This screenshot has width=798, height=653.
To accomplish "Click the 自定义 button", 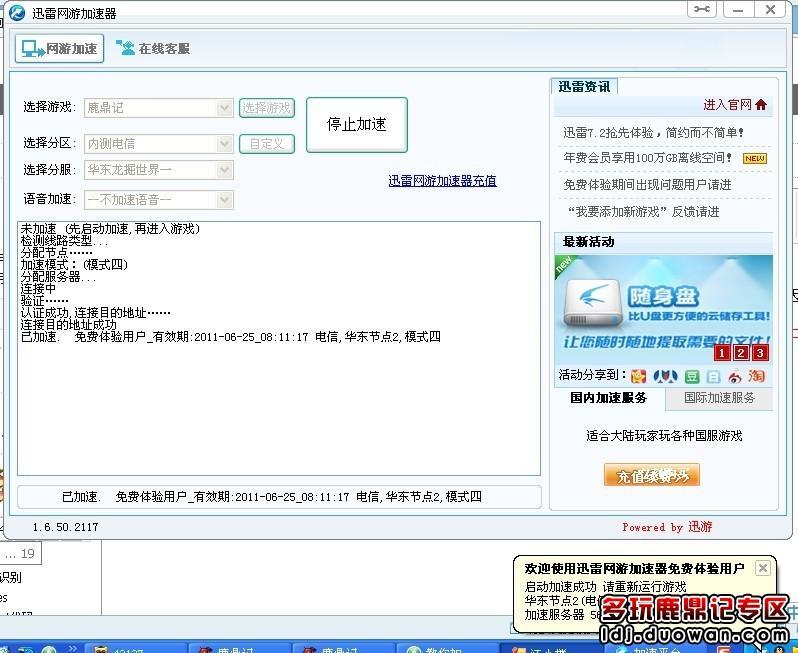I will pos(267,144).
